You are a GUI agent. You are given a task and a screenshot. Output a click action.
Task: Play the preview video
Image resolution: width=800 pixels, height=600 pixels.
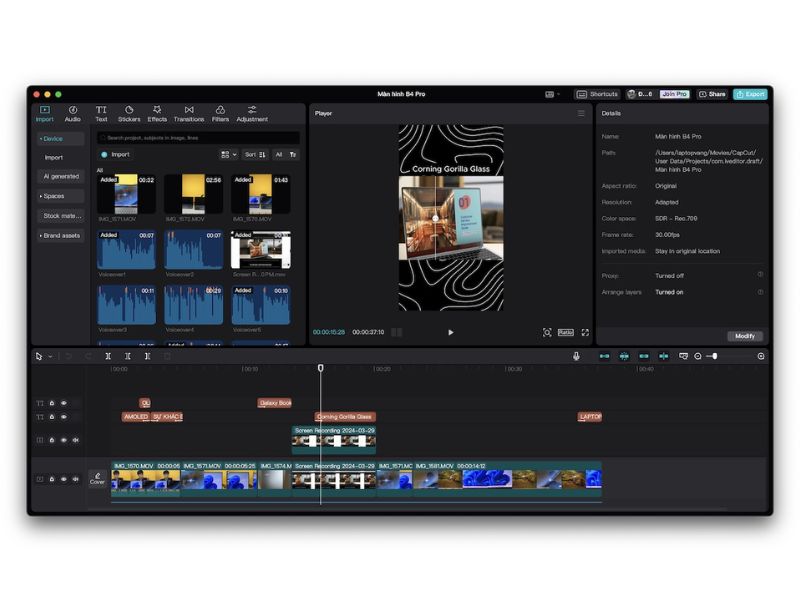[451, 332]
